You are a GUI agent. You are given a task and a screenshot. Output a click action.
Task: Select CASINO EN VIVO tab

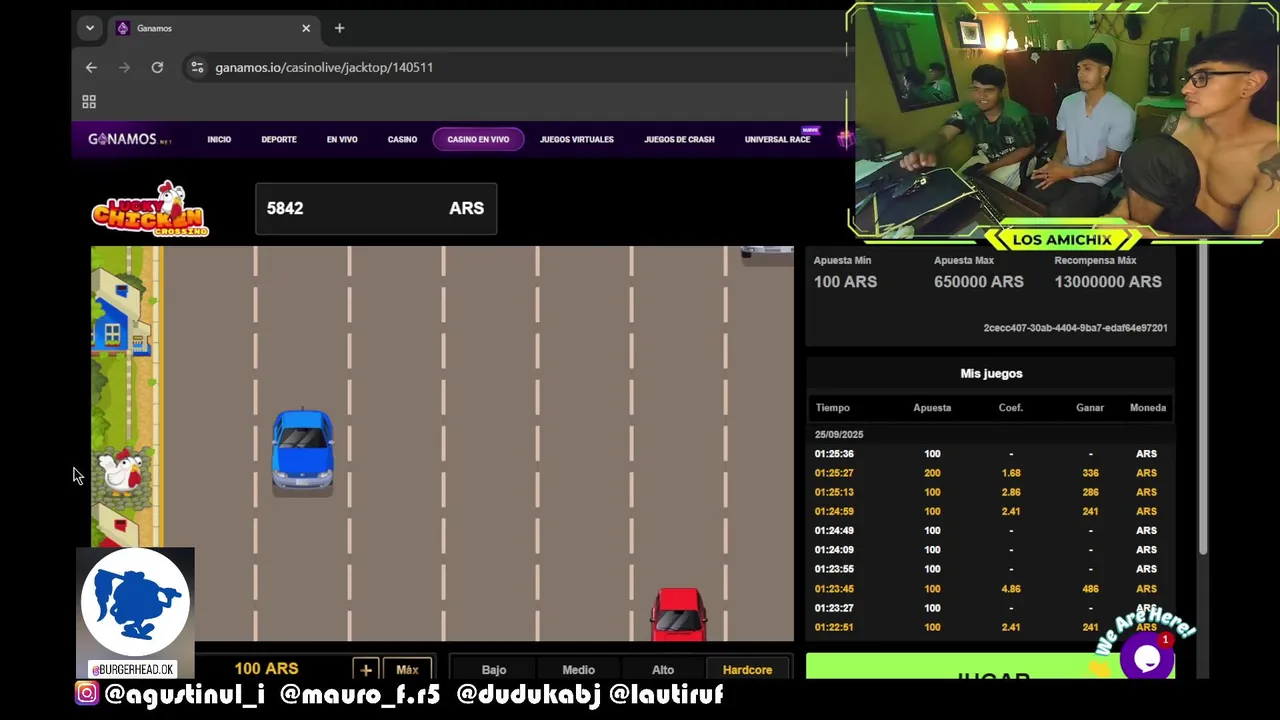click(478, 139)
